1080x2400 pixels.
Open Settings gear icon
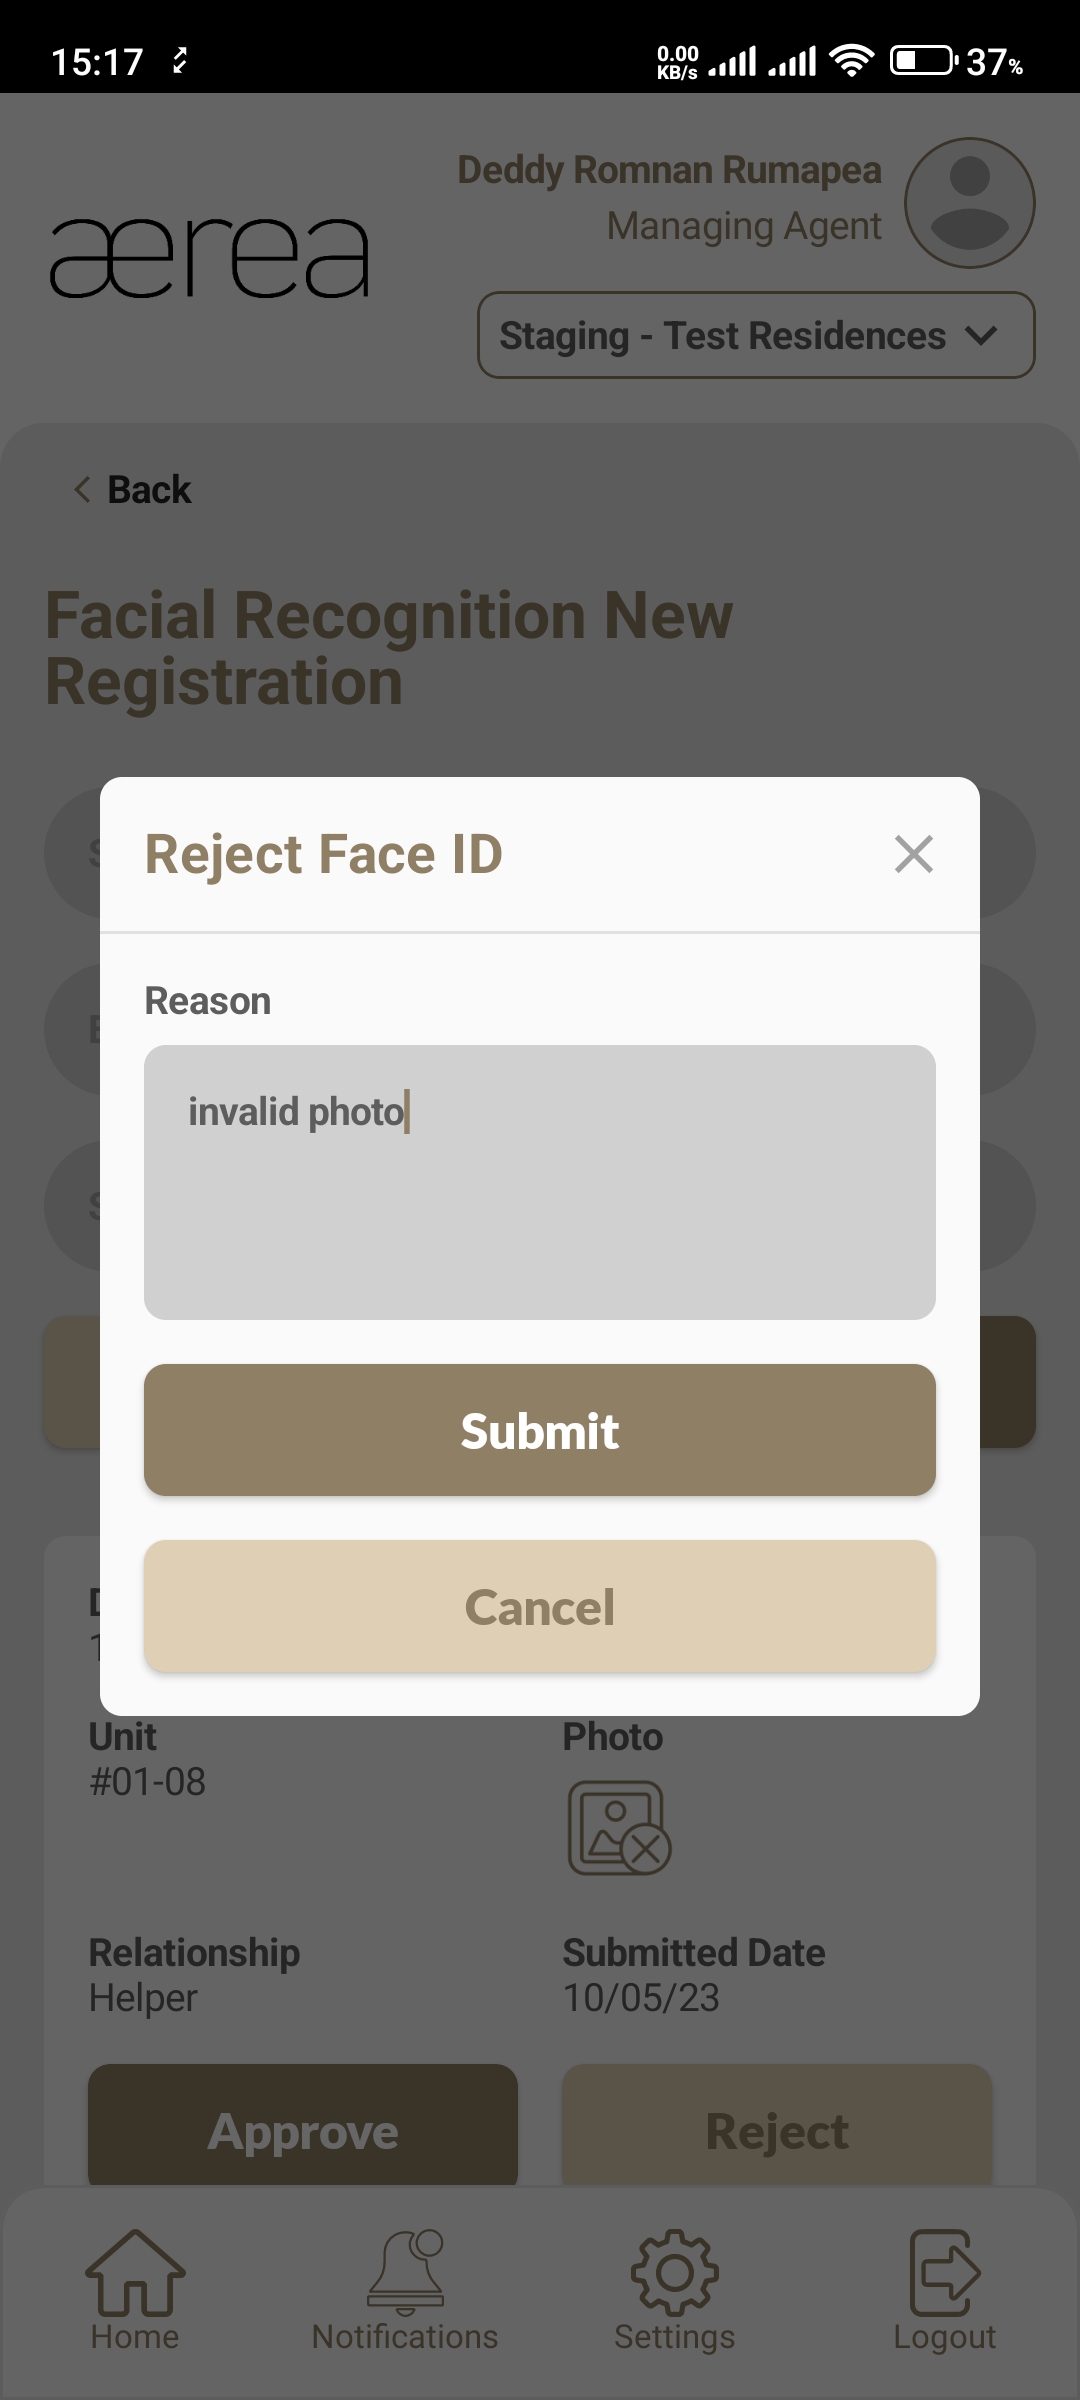point(674,2272)
